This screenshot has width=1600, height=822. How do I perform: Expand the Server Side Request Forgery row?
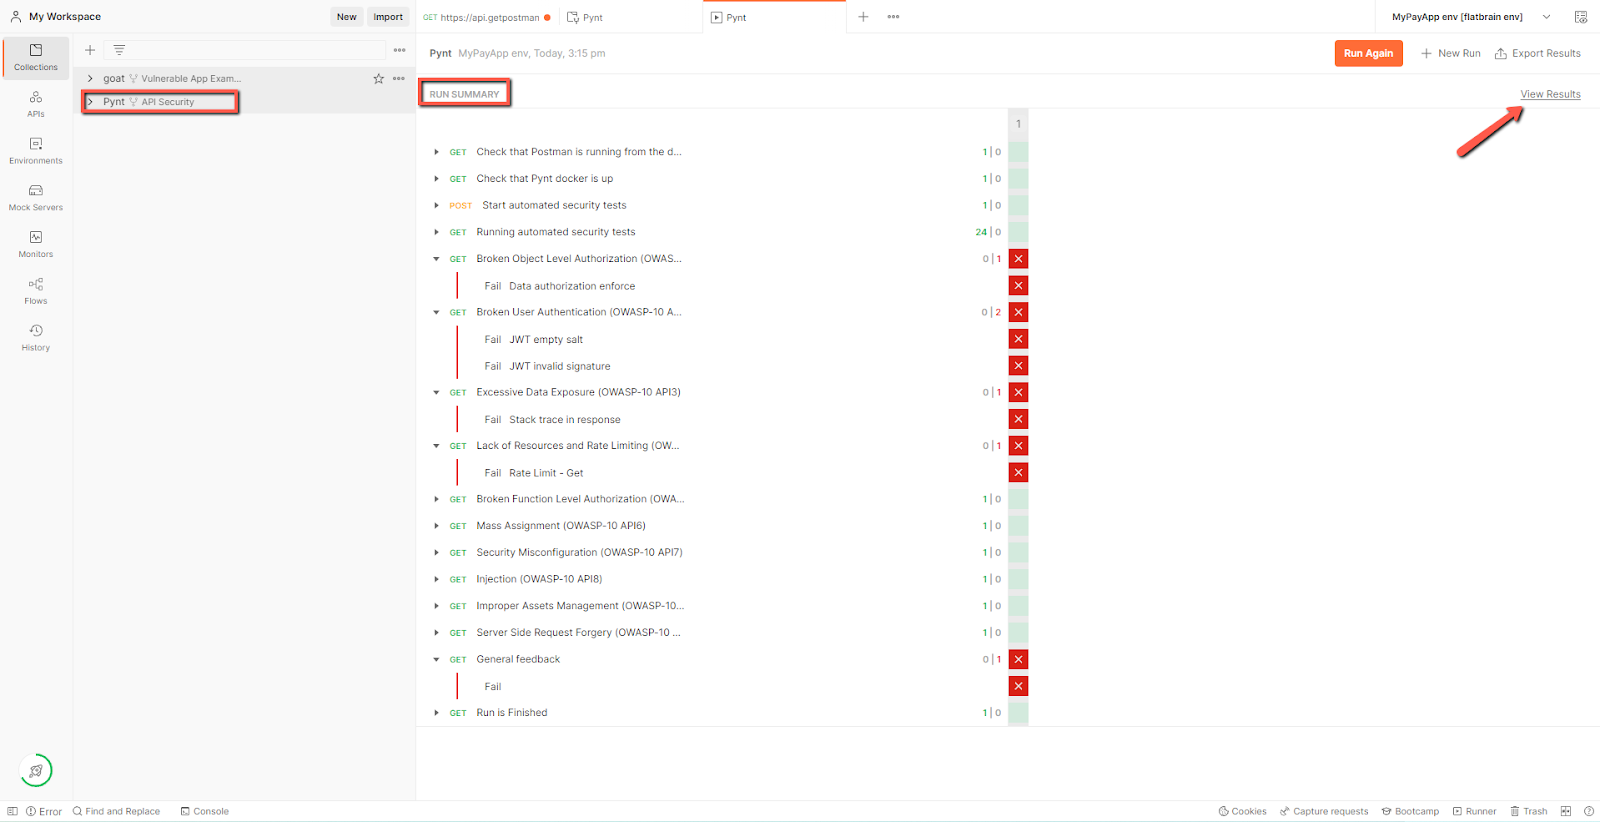pyautogui.click(x=436, y=633)
